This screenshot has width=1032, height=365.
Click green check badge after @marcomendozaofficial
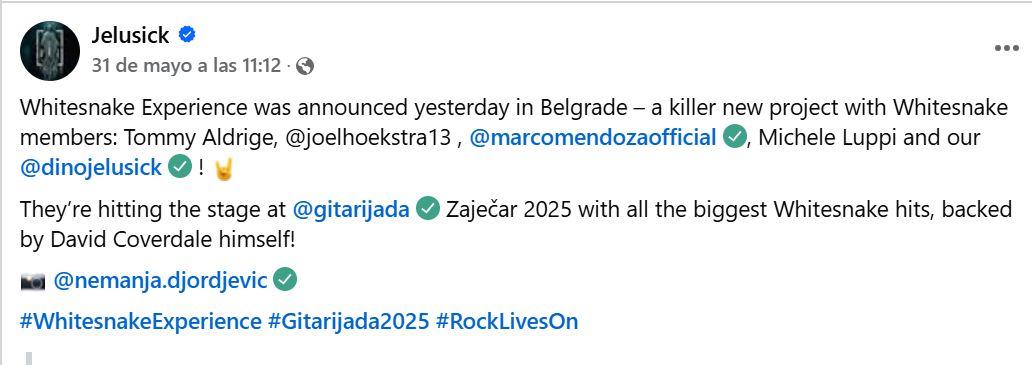click(734, 137)
